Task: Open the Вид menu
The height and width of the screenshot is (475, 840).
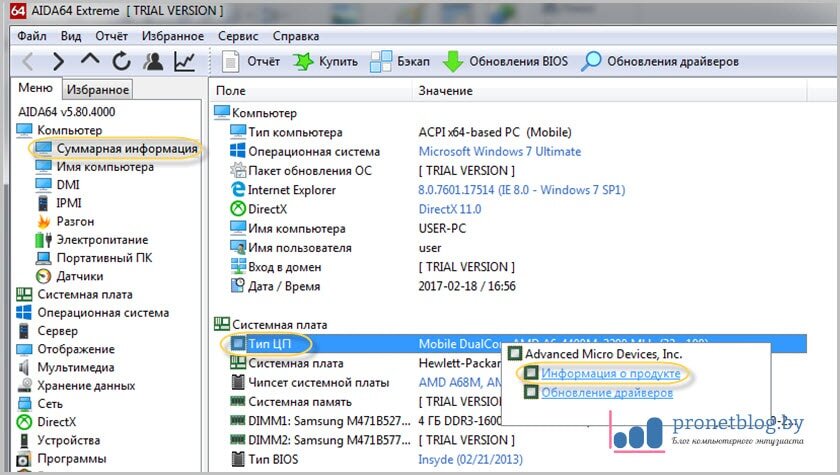Action: tap(71, 36)
